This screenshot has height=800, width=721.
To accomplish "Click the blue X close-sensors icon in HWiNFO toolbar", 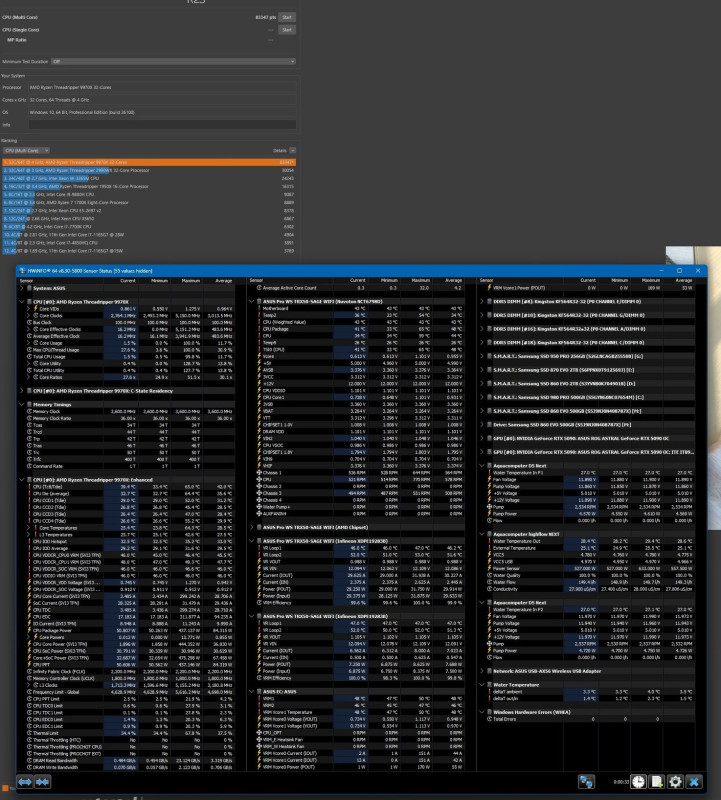I will tap(694, 781).
